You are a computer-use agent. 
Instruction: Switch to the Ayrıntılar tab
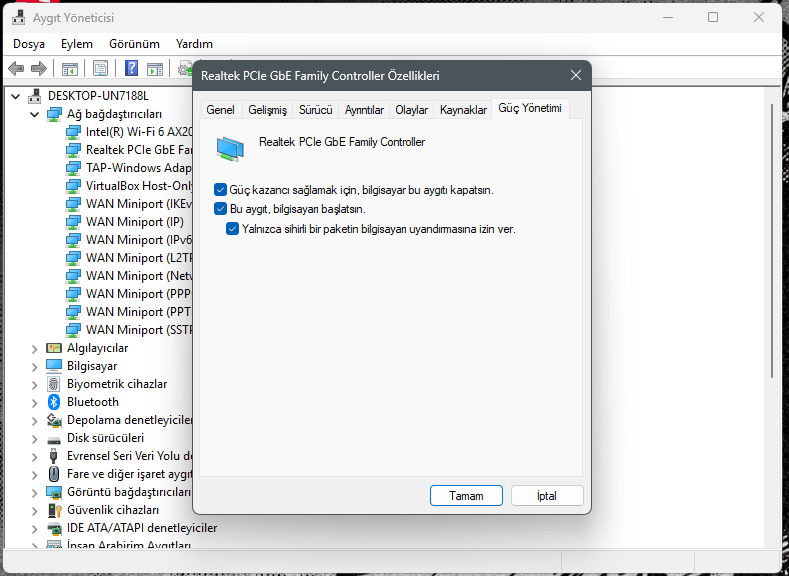coord(364,110)
